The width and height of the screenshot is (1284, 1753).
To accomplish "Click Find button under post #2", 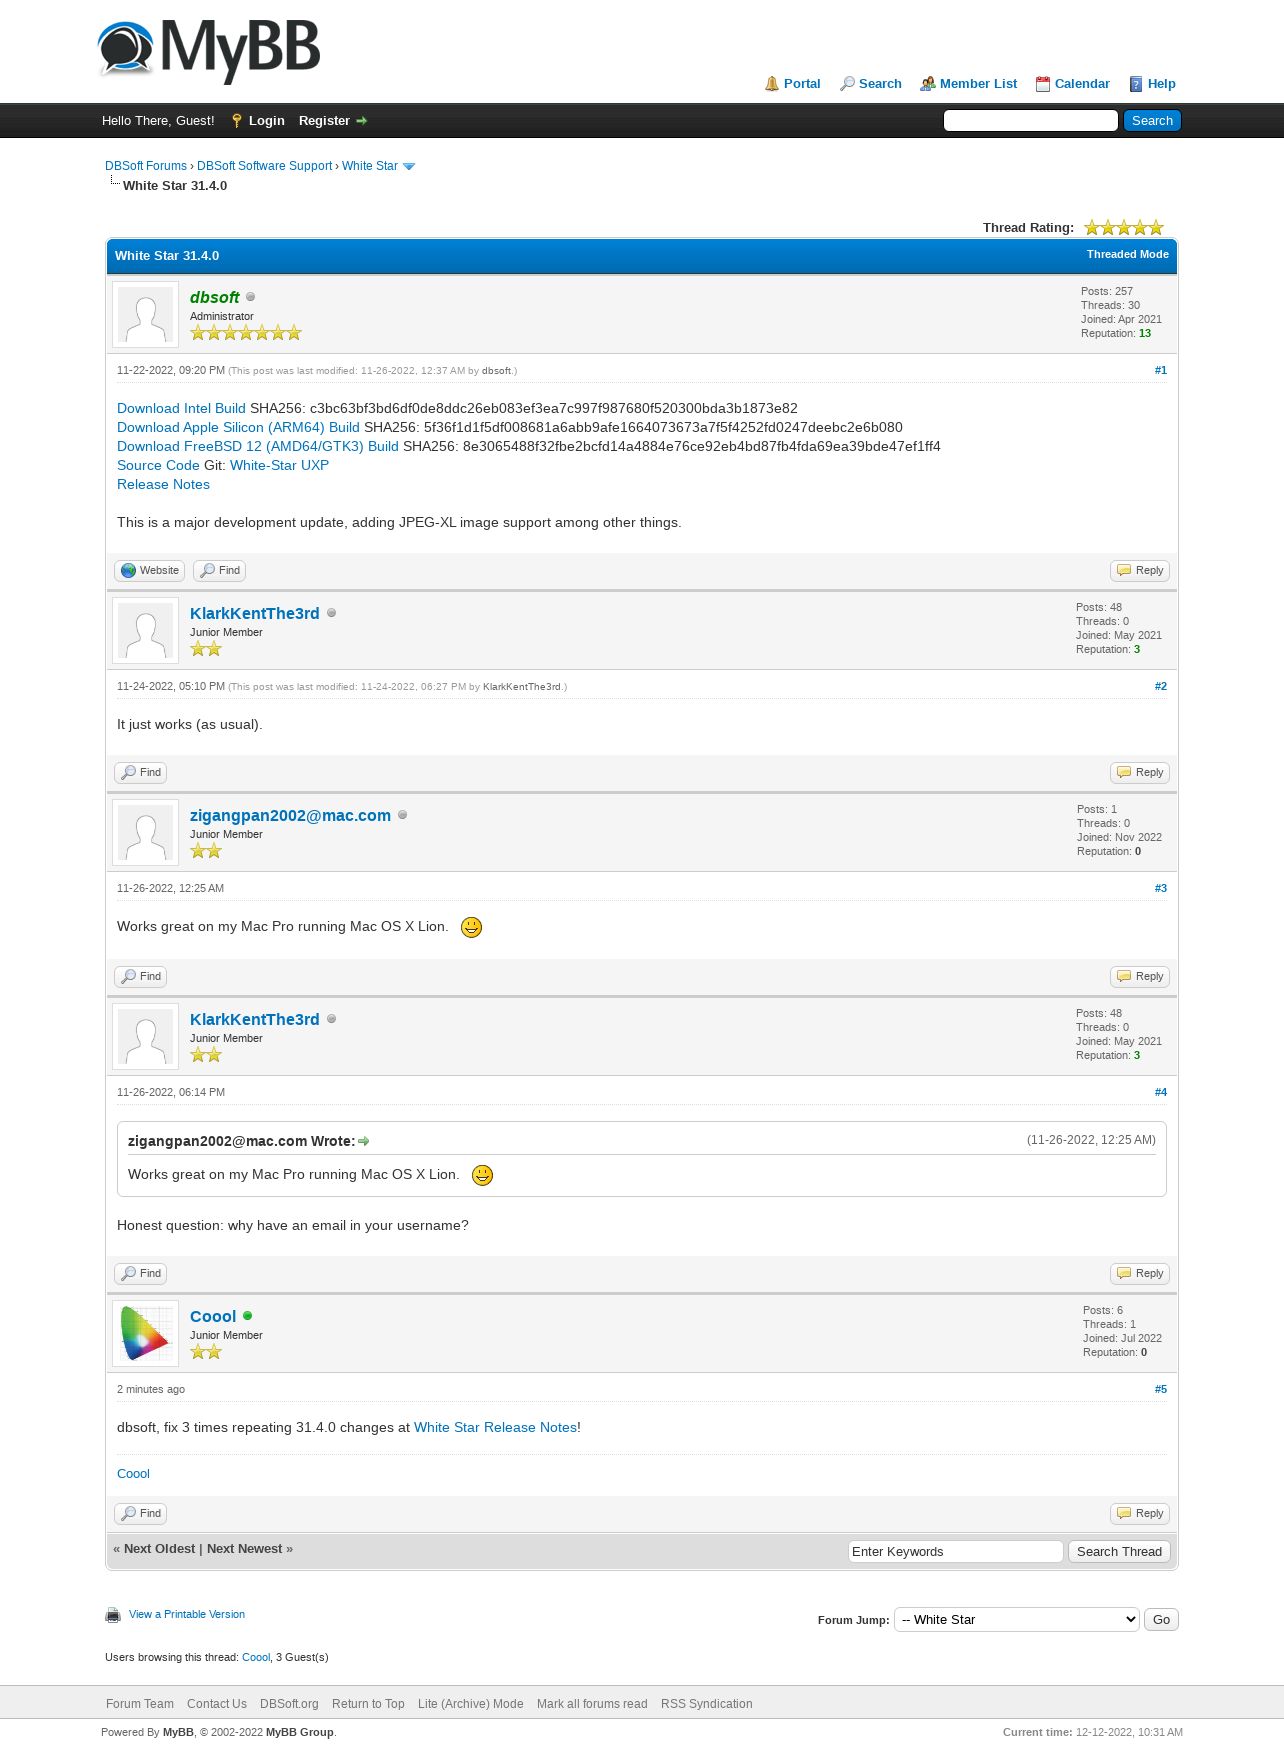I will tap(140, 773).
